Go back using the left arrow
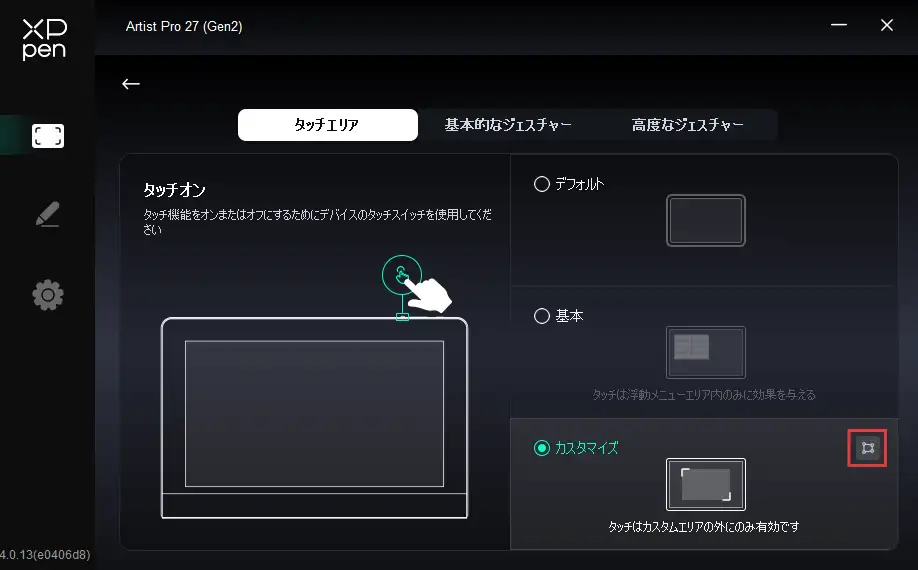This screenshot has height=570, width=918. (131, 84)
